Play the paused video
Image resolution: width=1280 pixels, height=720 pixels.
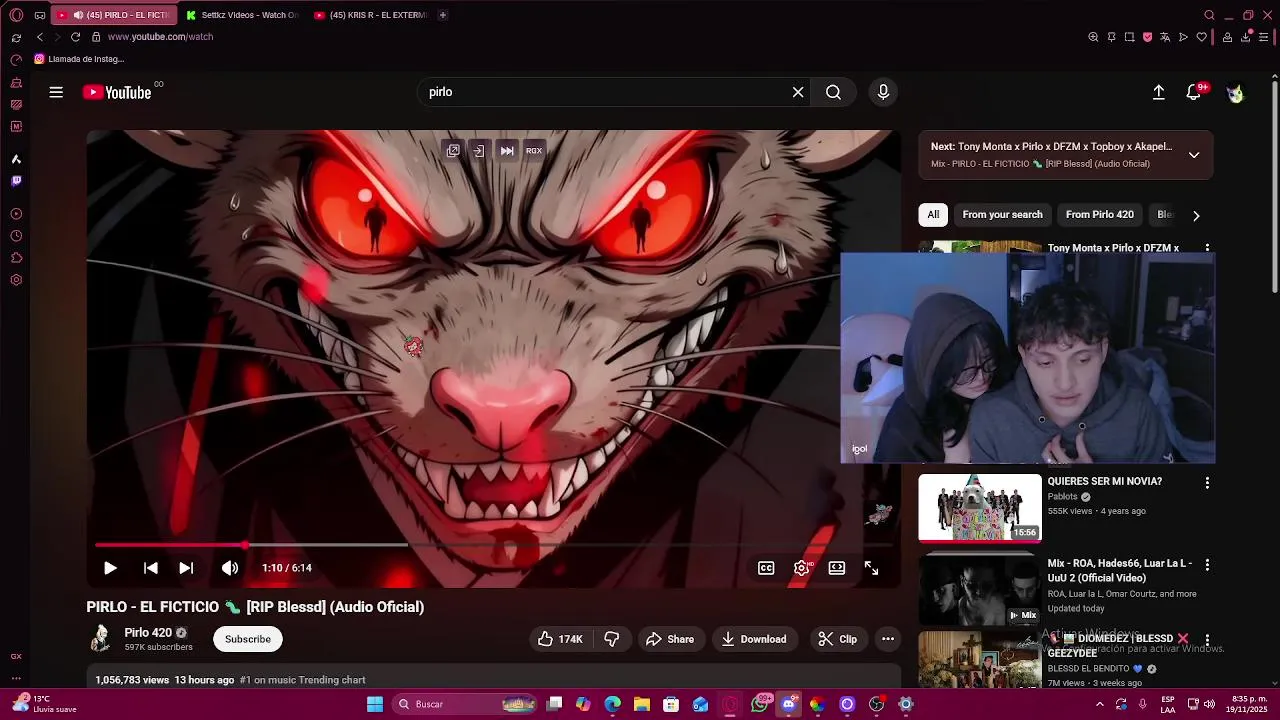110,568
